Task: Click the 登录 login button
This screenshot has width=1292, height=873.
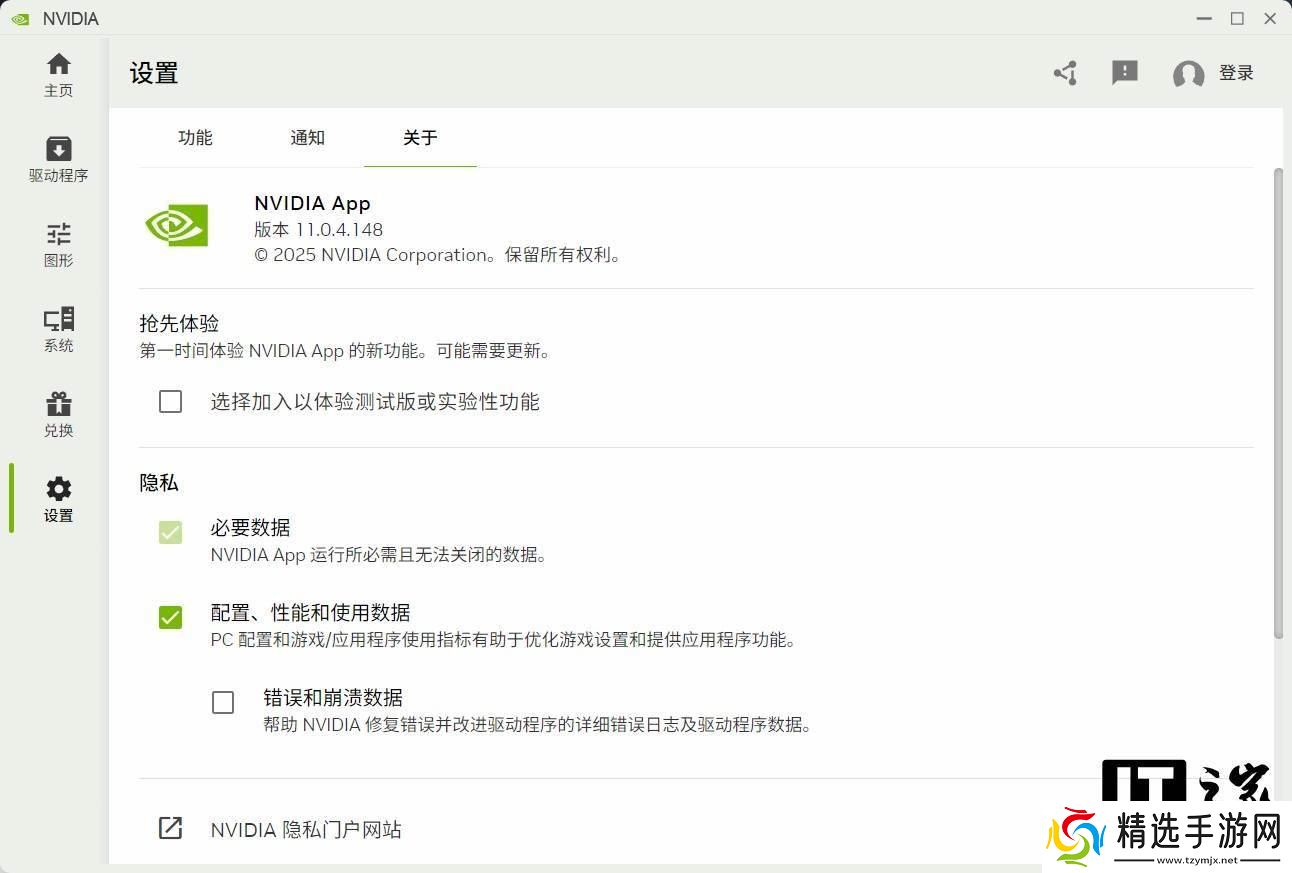Action: [1236, 73]
